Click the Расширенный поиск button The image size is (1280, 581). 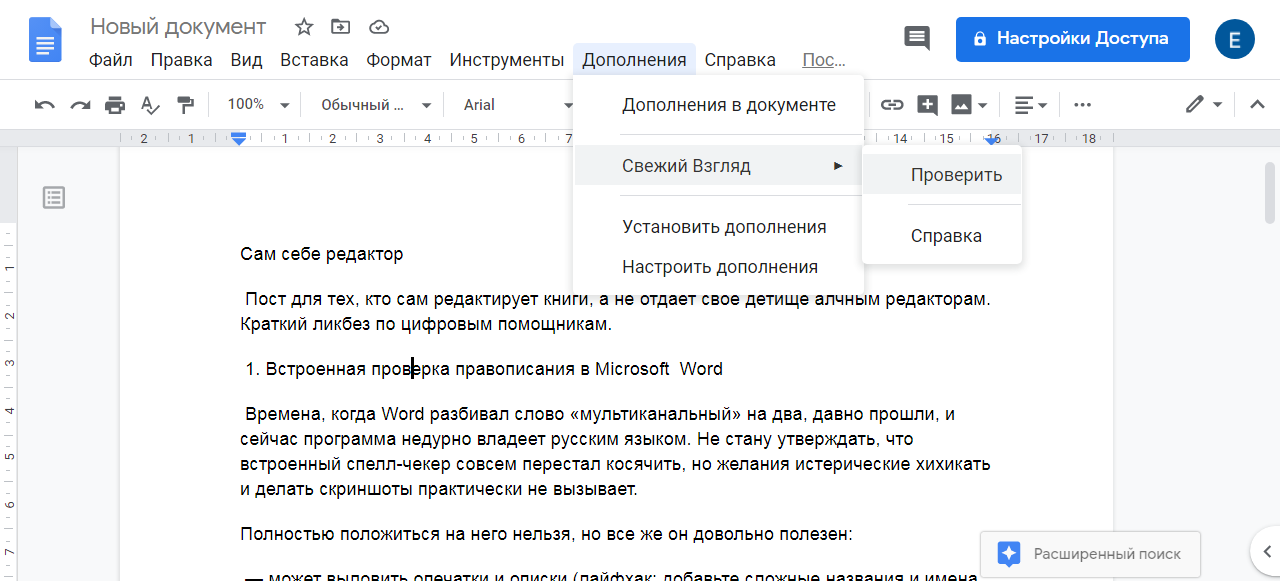tap(1090, 553)
